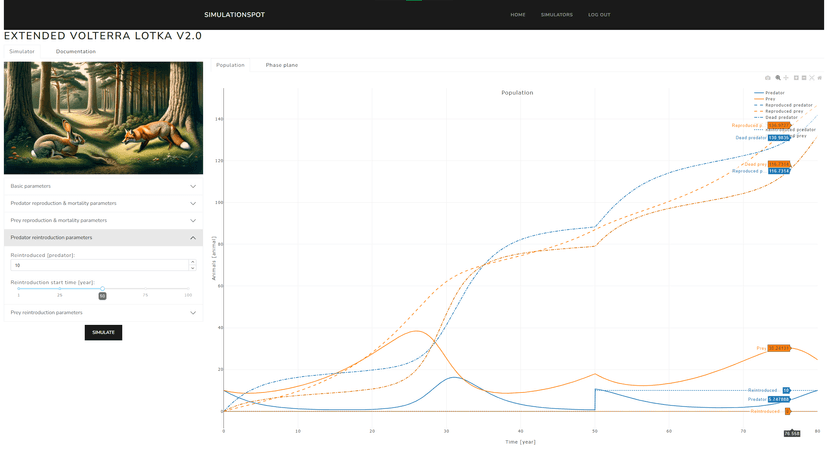
Task: Click the Zoom out minus-box icon
Action: coord(804,77)
